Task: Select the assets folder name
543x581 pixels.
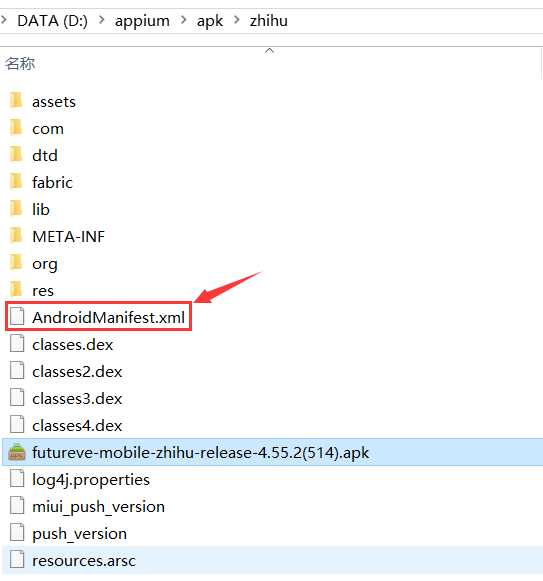Action: (54, 102)
